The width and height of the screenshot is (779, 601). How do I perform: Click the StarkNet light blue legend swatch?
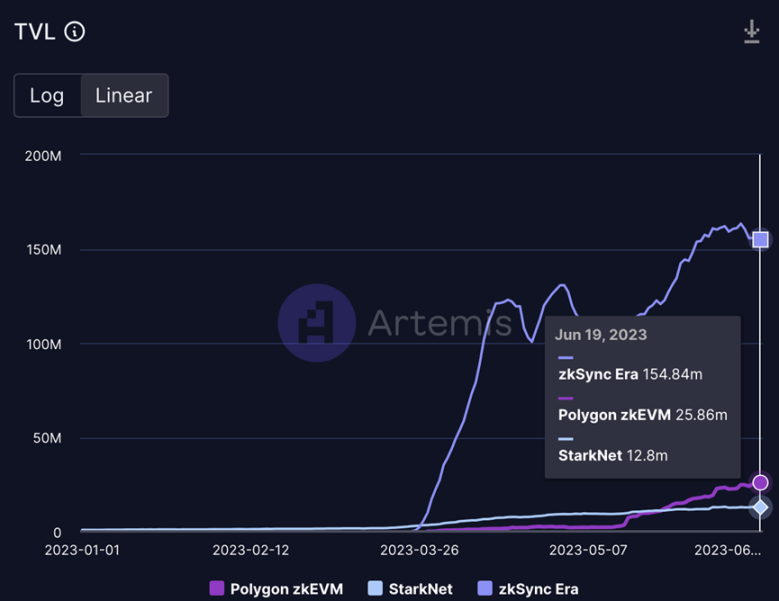[375, 589]
